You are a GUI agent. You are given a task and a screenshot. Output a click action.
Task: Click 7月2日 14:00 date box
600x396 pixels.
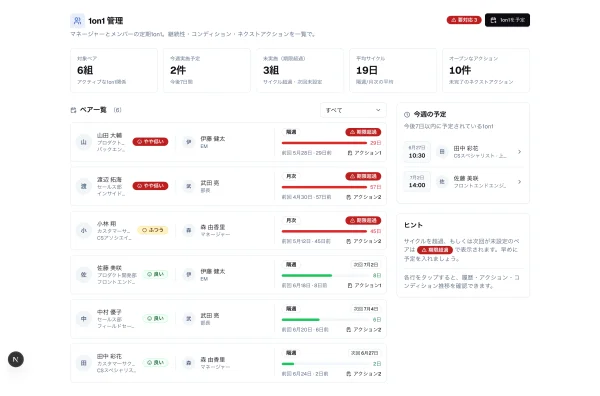(417, 182)
